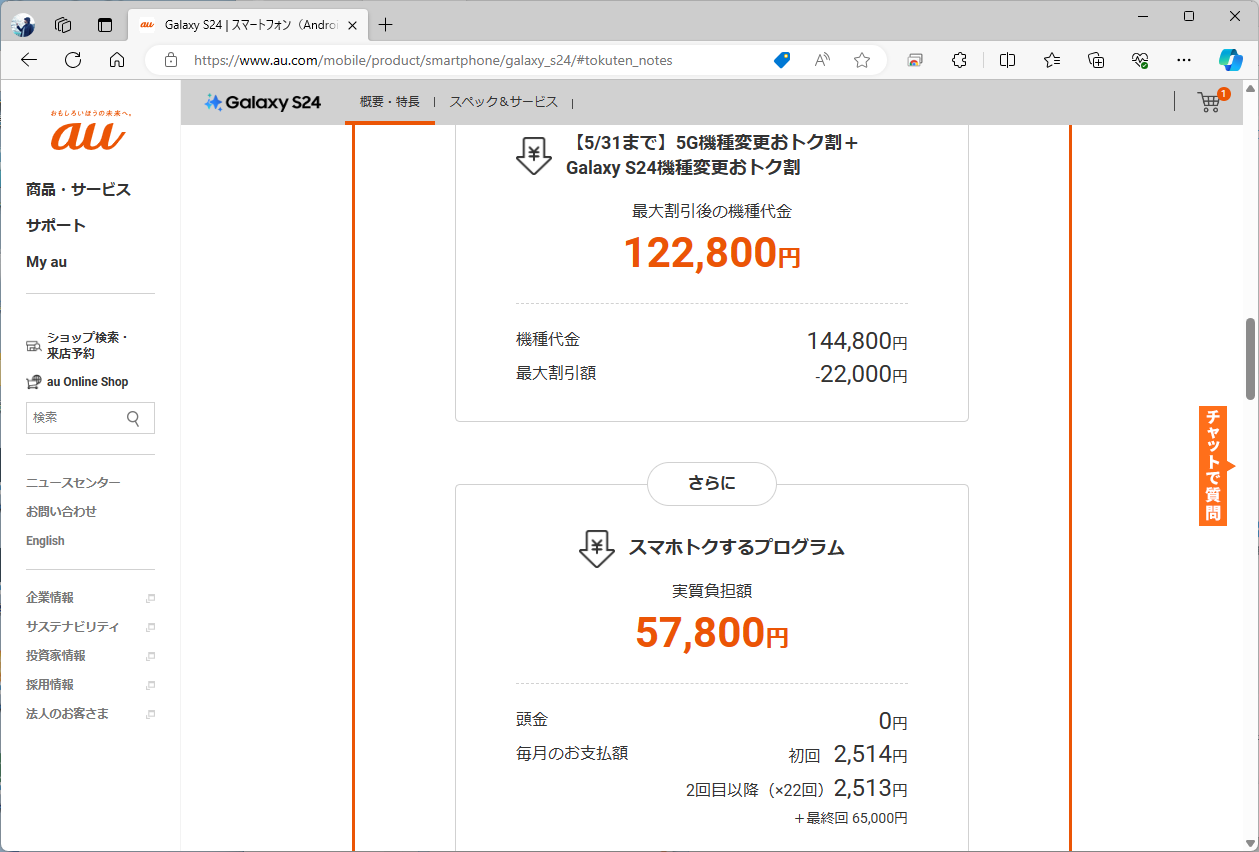1259x852 pixels.
Task: Click the 初回 2,514円 value
Action: pyautogui.click(x=848, y=754)
